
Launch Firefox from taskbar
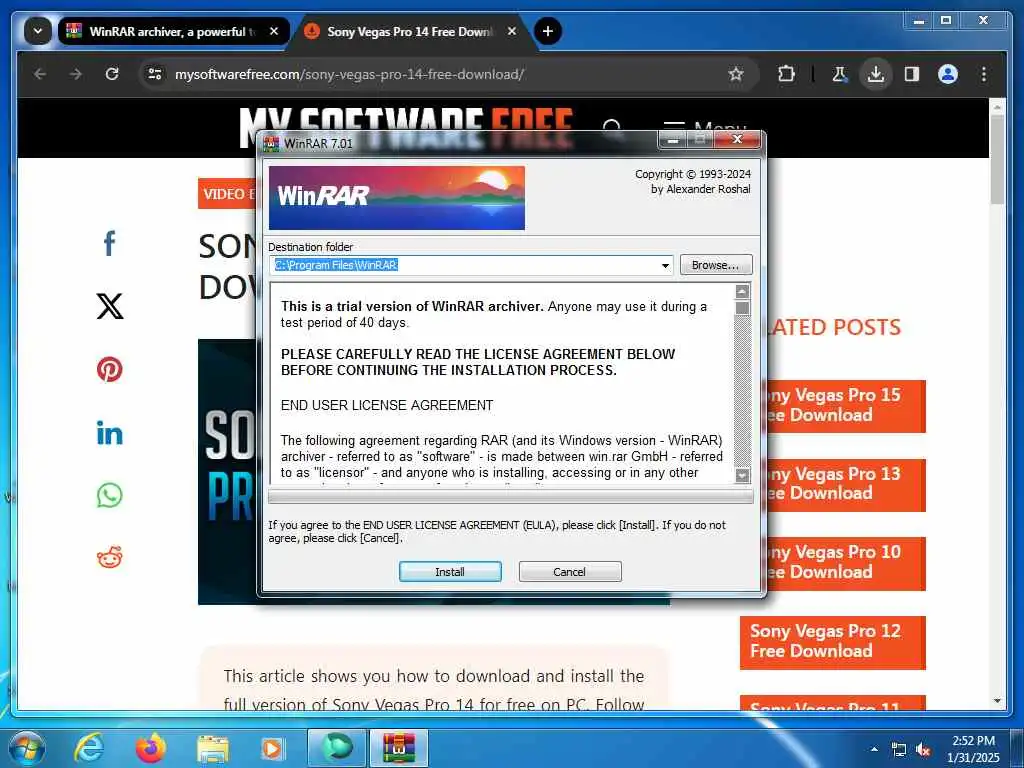[151, 748]
